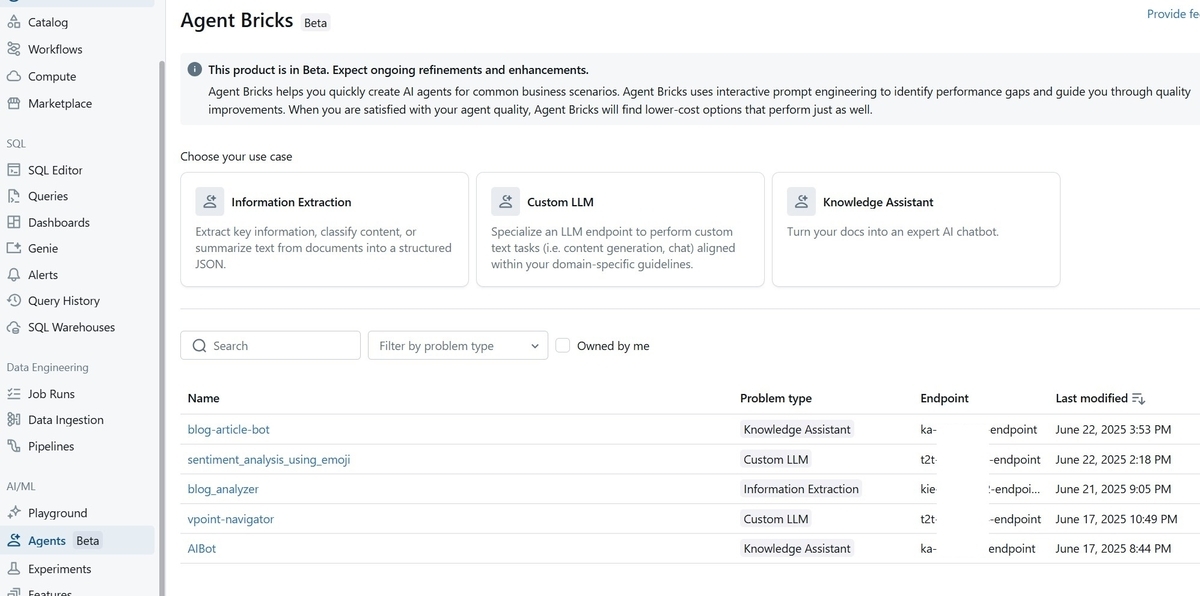Open Query History in the sidebar

tap(63, 300)
